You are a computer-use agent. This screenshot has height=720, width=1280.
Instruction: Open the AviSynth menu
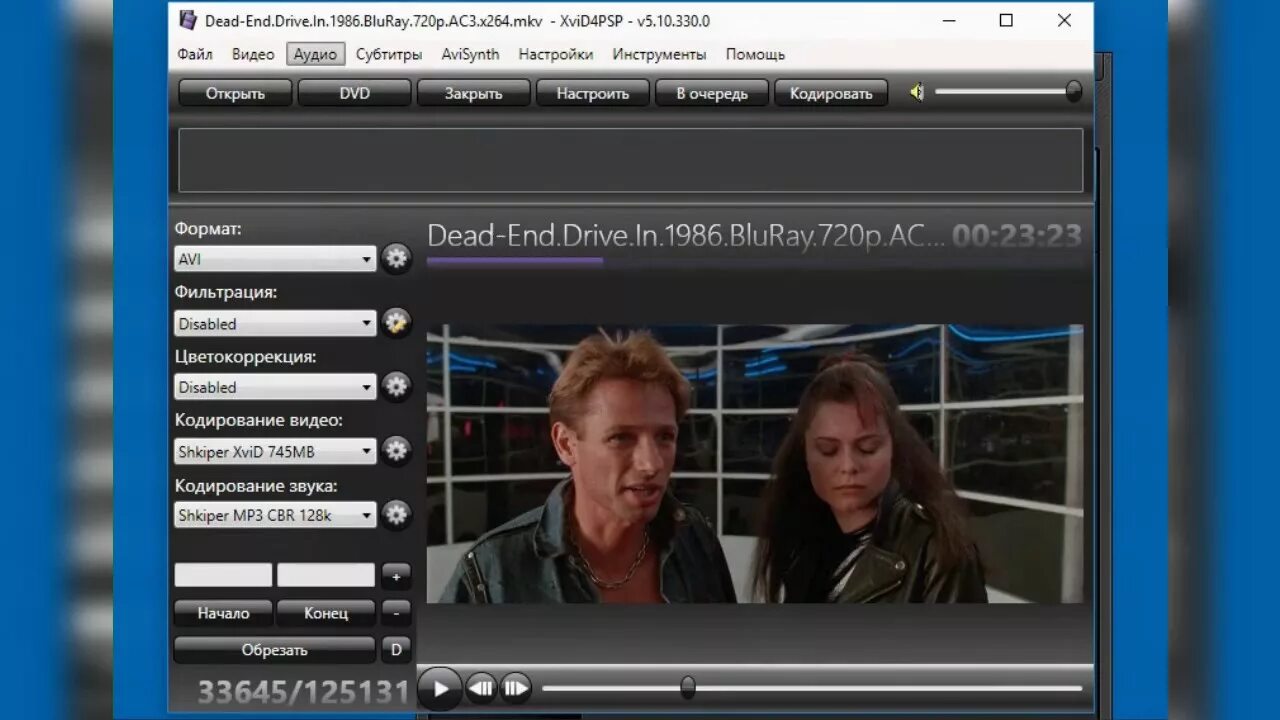470,54
